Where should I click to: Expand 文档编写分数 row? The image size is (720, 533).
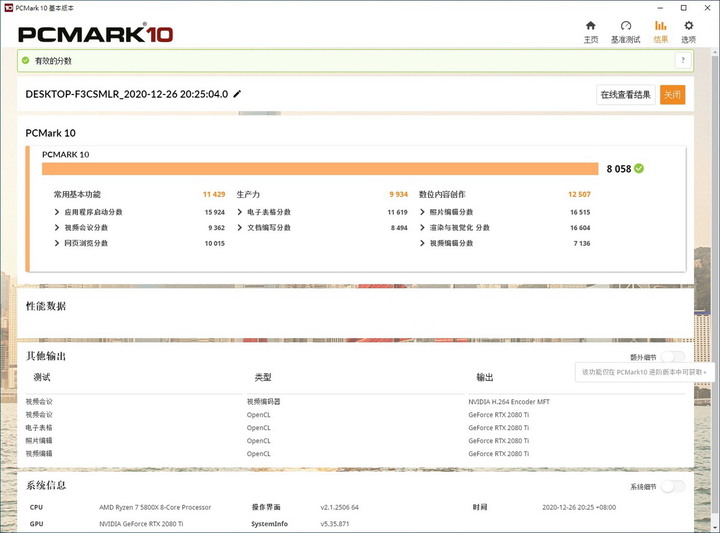coord(240,228)
